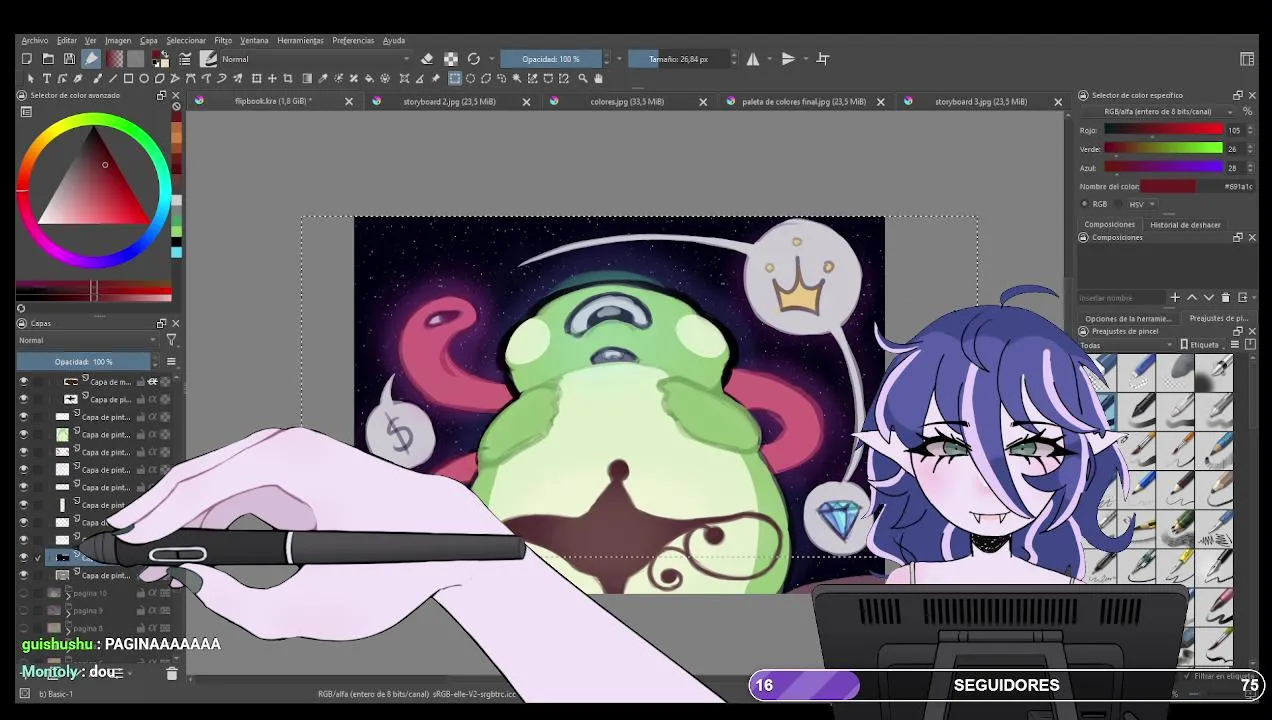Click the reload brush preset icon
Screen dimensions: 1272x720
(474, 59)
